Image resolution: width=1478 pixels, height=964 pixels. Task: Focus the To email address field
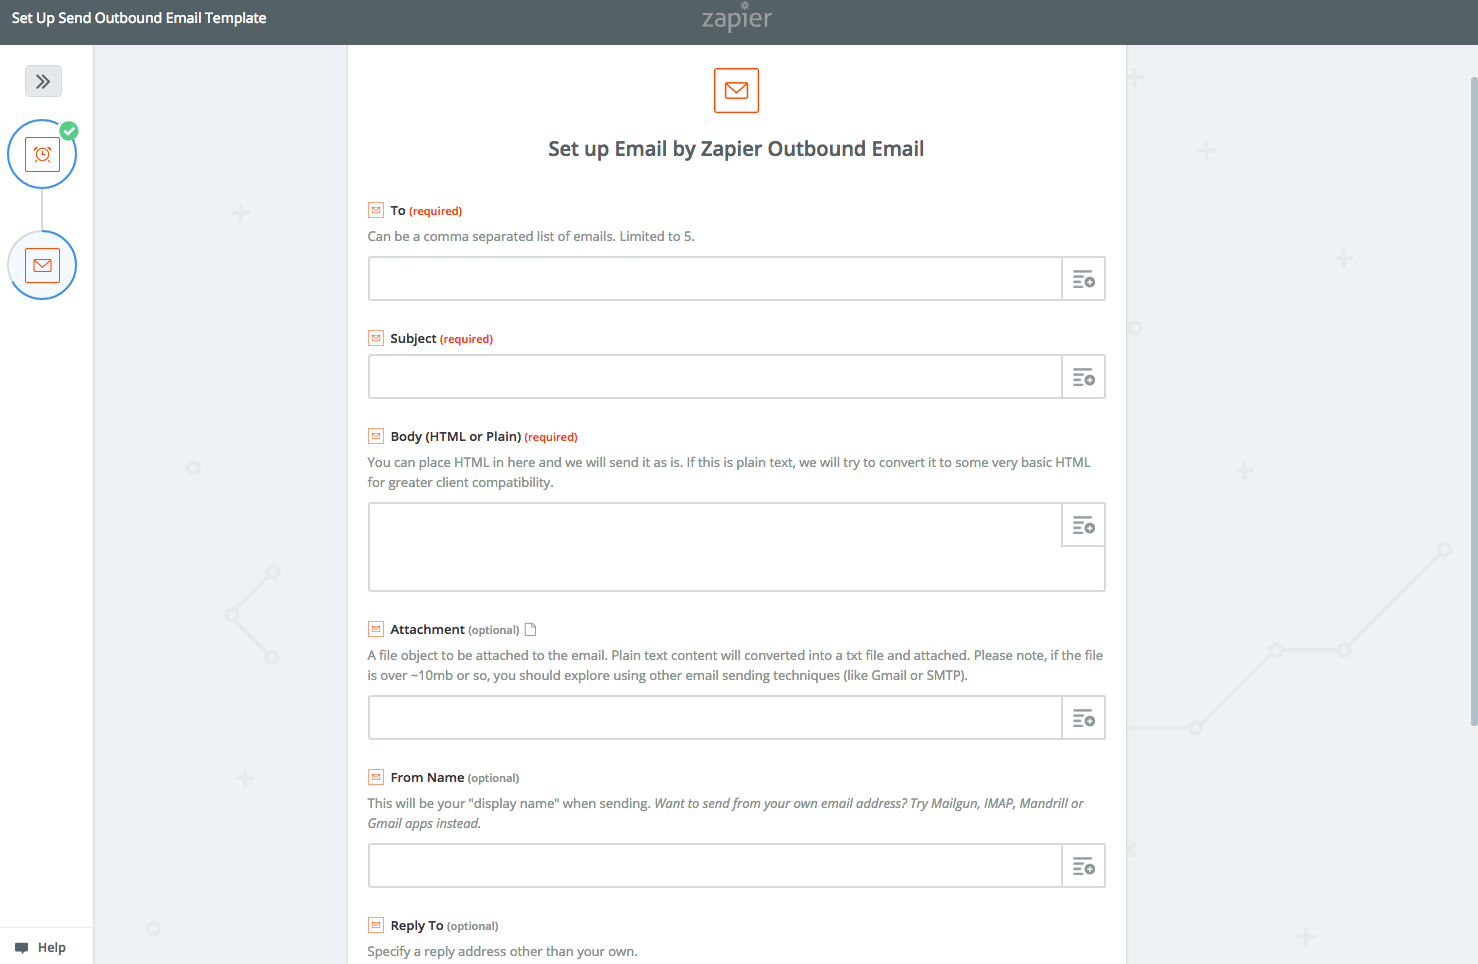click(715, 279)
